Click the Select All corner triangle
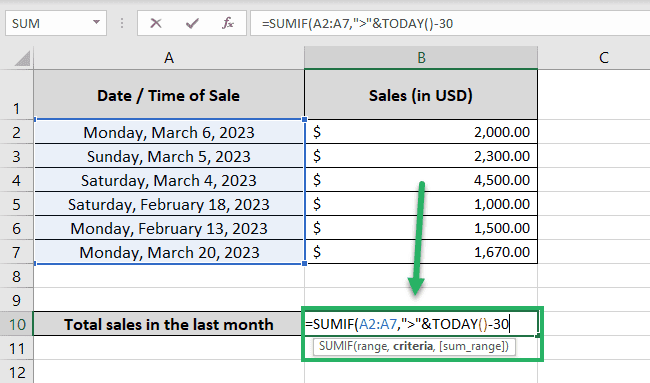This screenshot has width=650, height=383. (22, 58)
